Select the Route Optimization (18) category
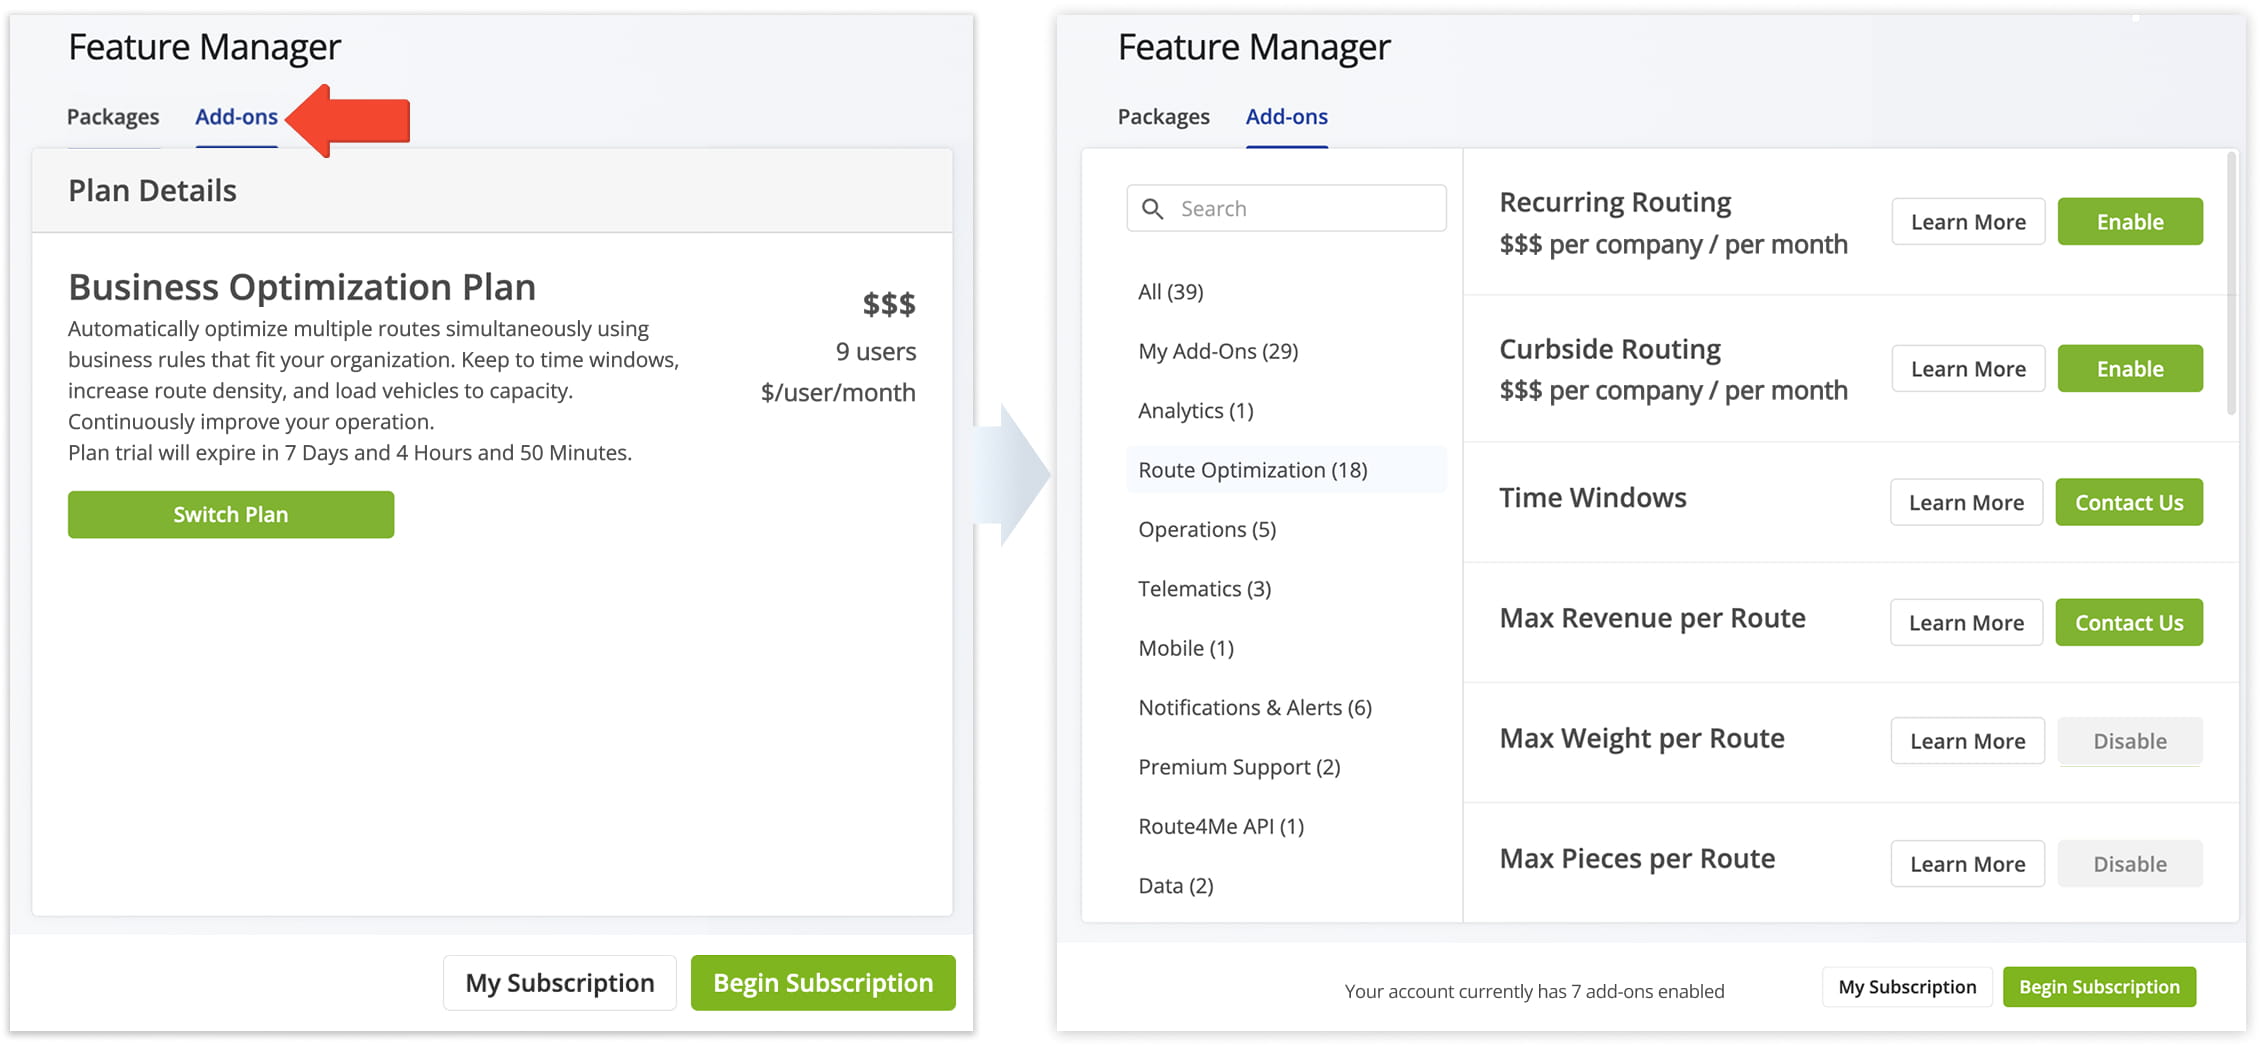This screenshot has width=2262, height=1048. pos(1252,470)
